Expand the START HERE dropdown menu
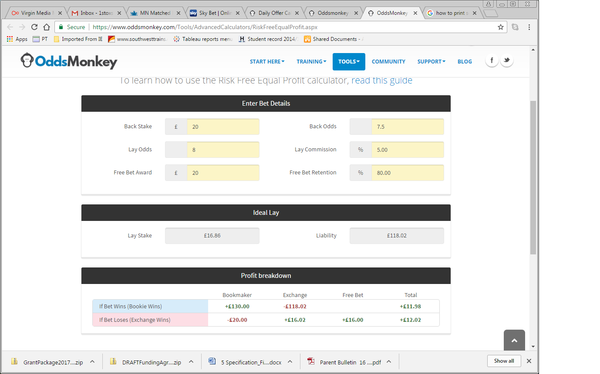The width and height of the screenshot is (600, 374). 267,62
